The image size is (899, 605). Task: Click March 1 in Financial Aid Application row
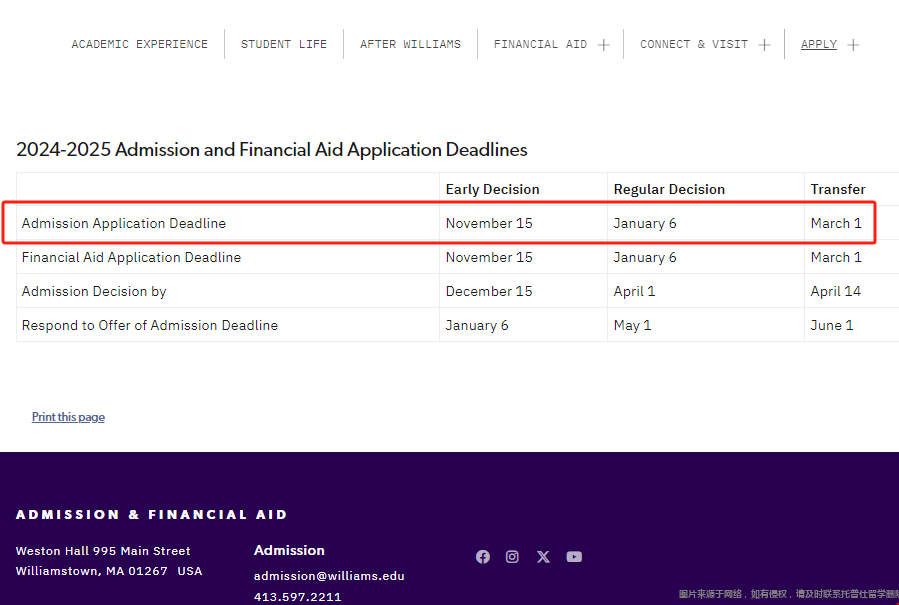pos(836,257)
